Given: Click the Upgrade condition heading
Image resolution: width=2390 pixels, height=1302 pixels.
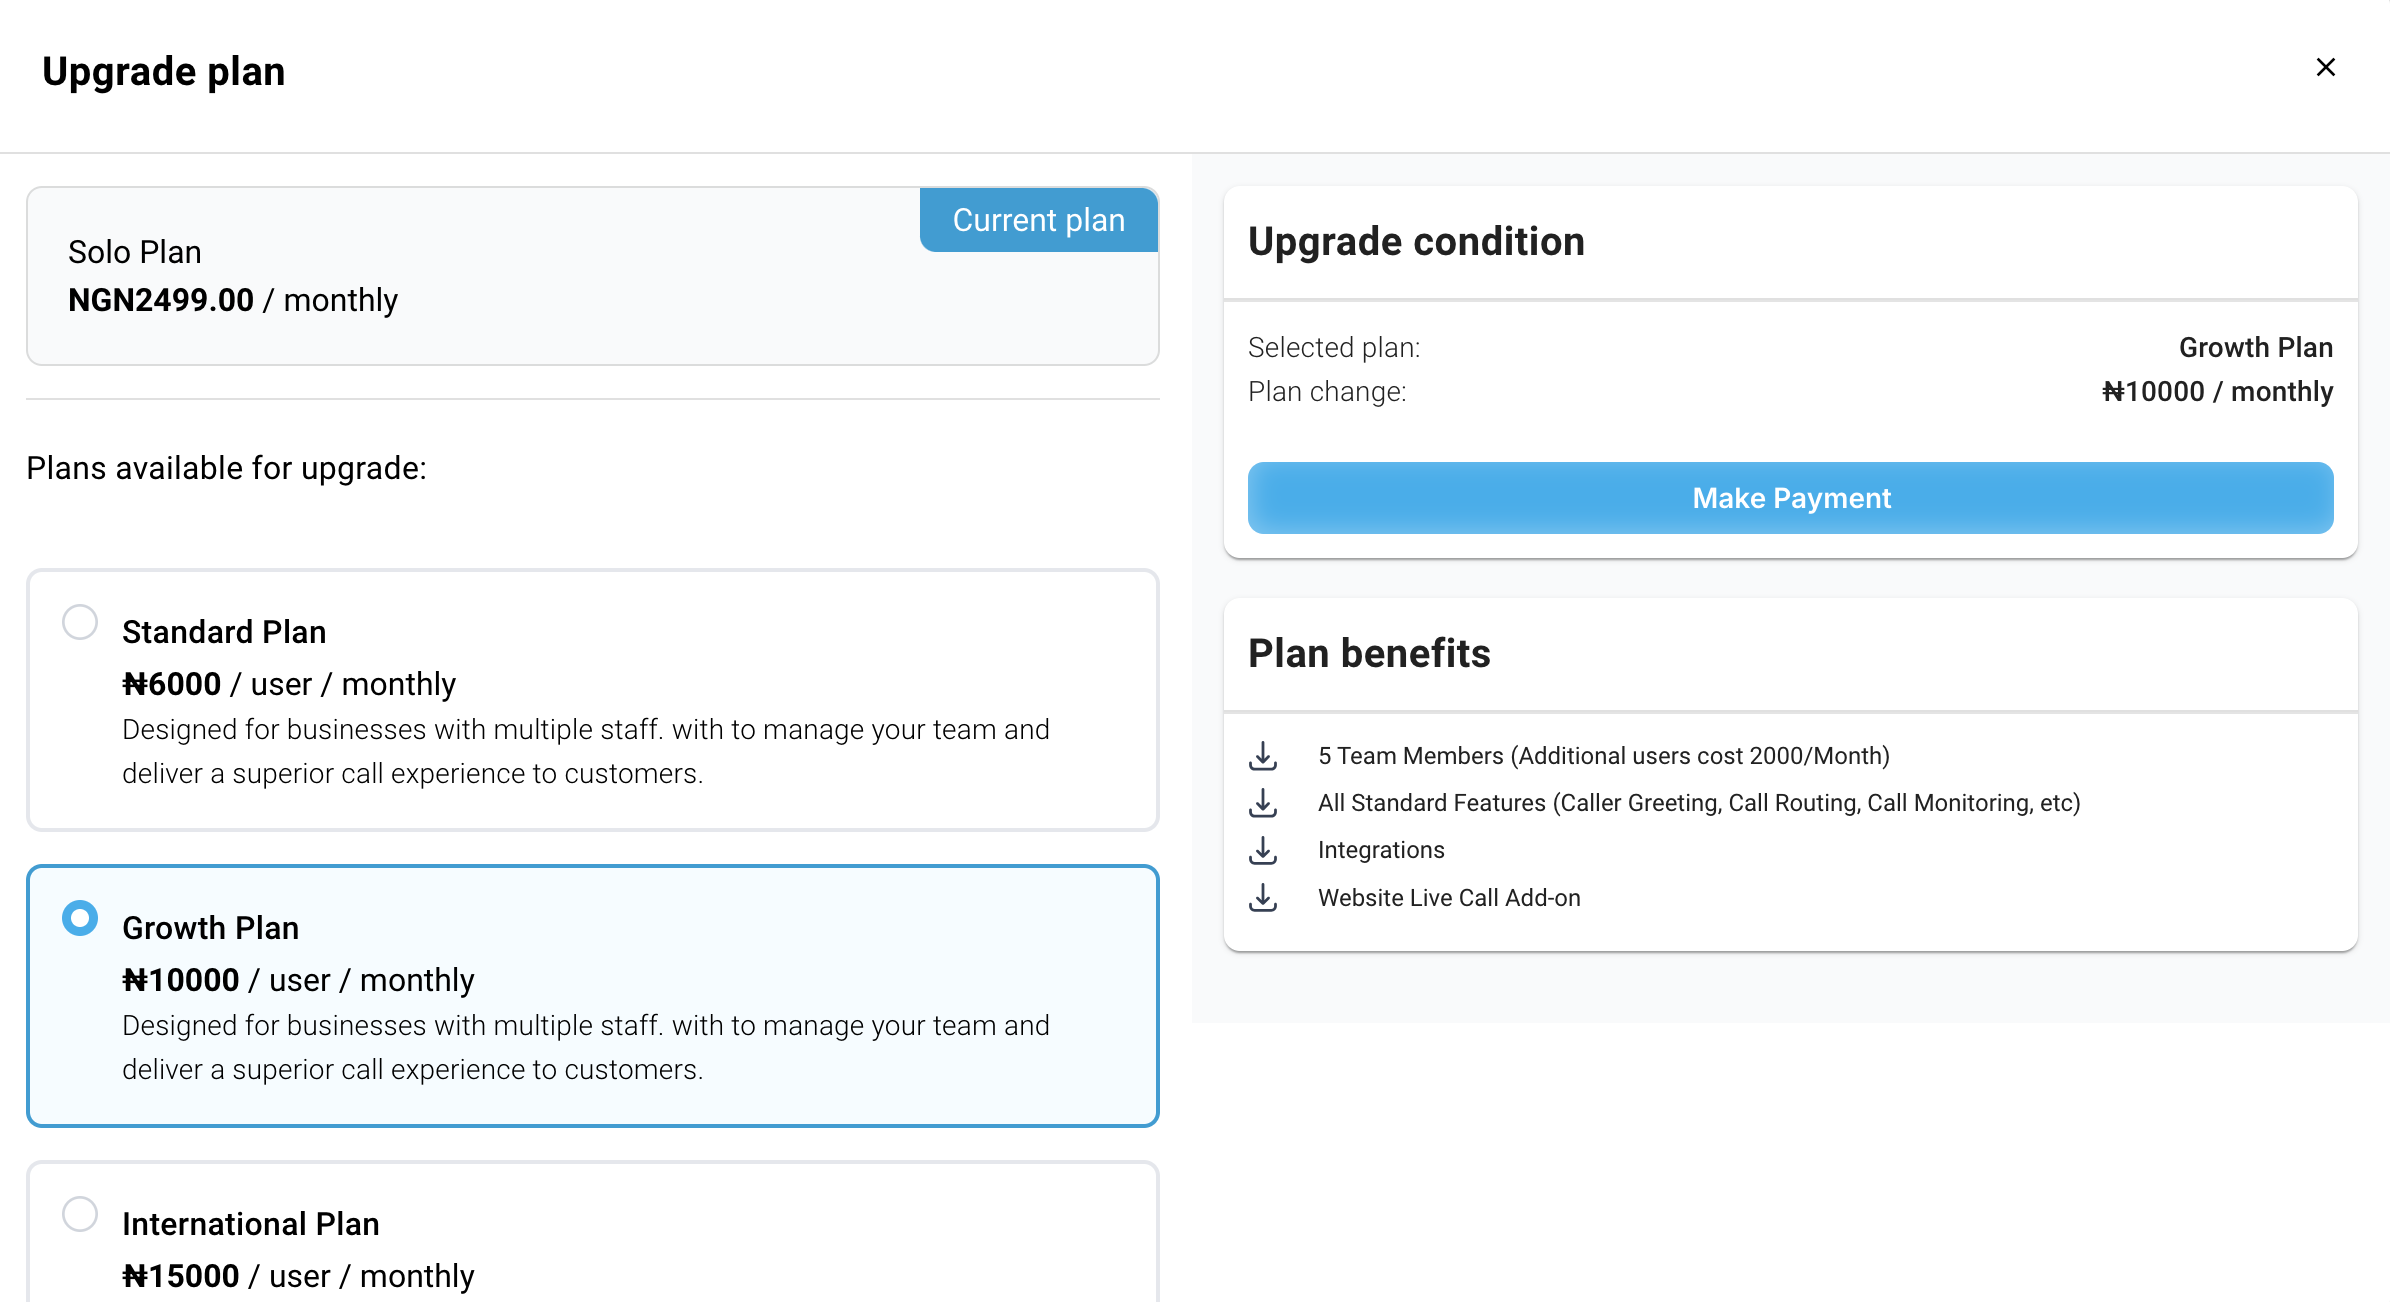Looking at the screenshot, I should coord(1416,241).
